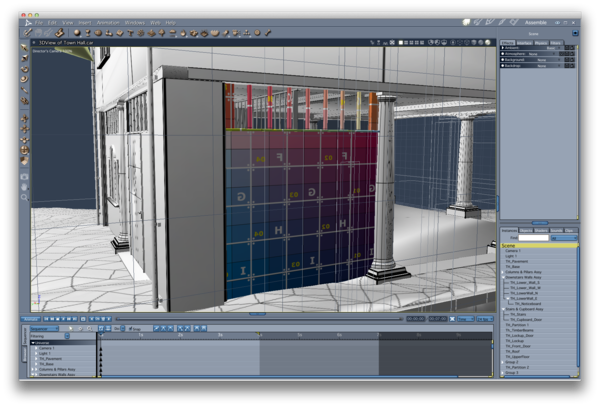Image resolution: width=600 pixels, height=407 pixels.
Task: Select the magnifier zoom tool
Action: point(24,197)
